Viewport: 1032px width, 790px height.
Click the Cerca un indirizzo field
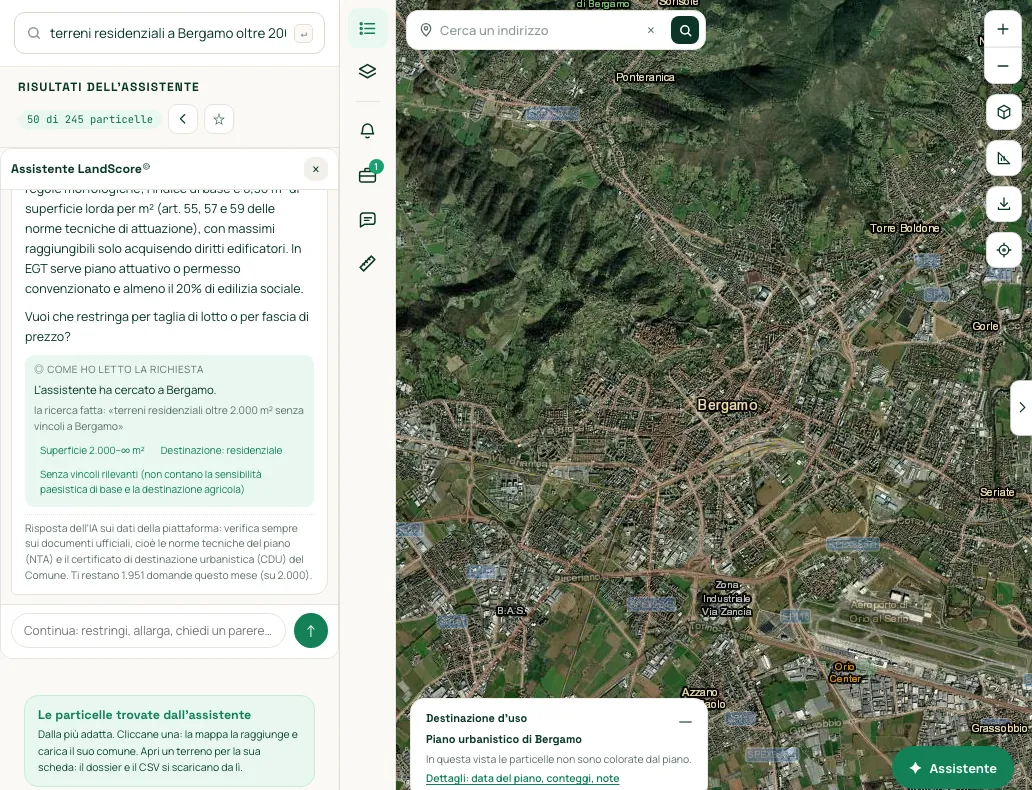click(x=539, y=30)
